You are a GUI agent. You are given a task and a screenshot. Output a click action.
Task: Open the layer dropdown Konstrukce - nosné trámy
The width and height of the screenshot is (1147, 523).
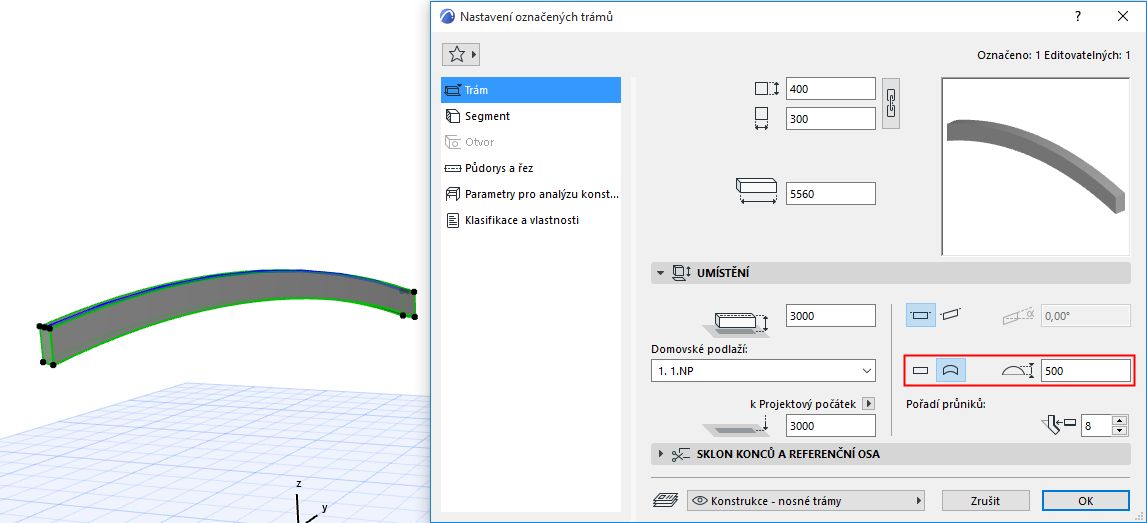pos(807,501)
